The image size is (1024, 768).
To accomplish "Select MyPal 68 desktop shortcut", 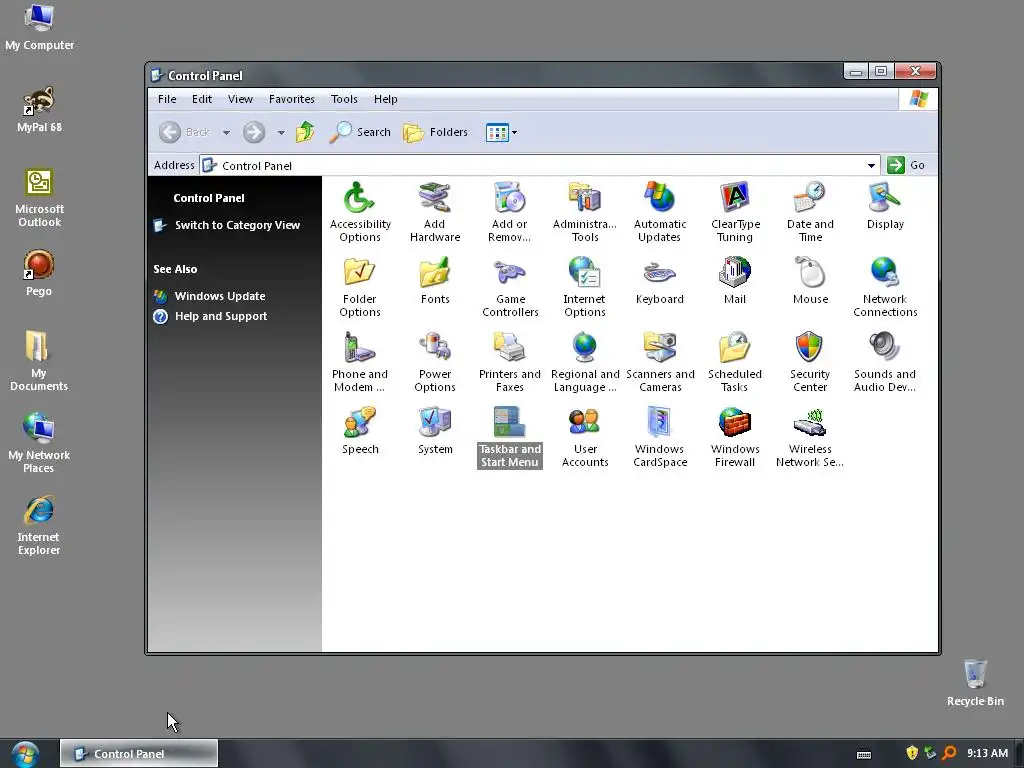I will tap(39, 110).
